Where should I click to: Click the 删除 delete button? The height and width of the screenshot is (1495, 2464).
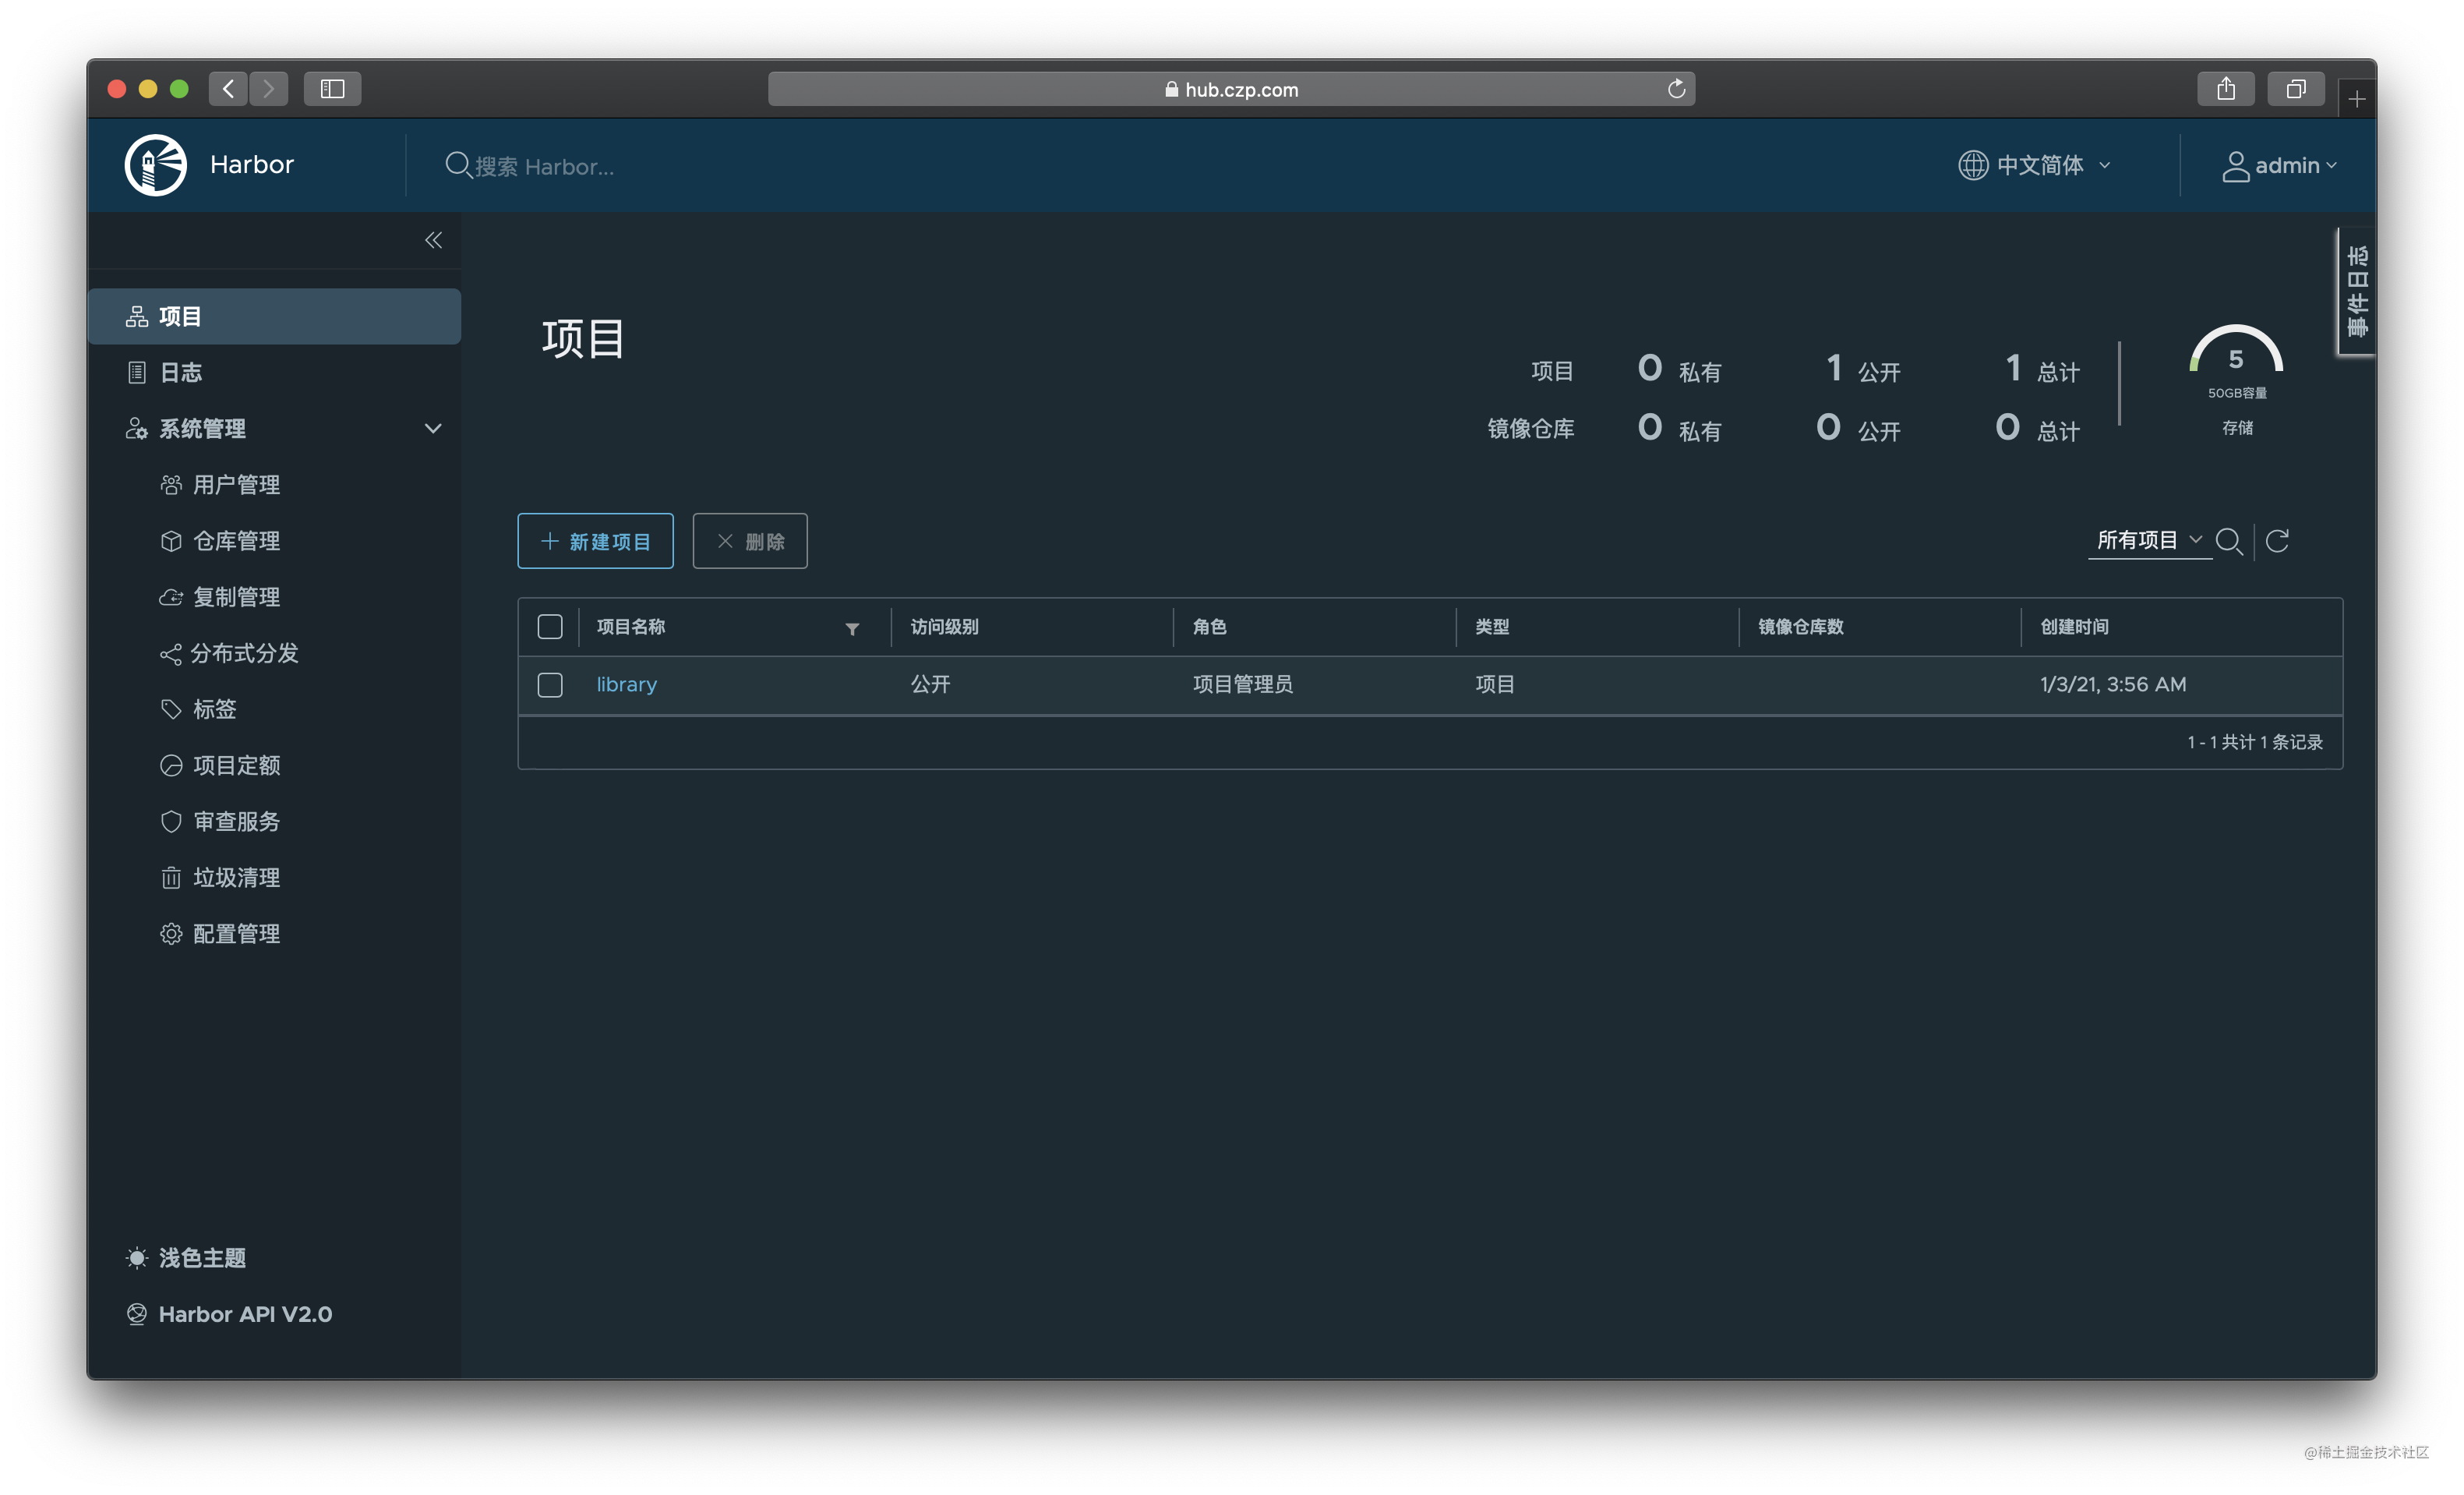pos(750,541)
